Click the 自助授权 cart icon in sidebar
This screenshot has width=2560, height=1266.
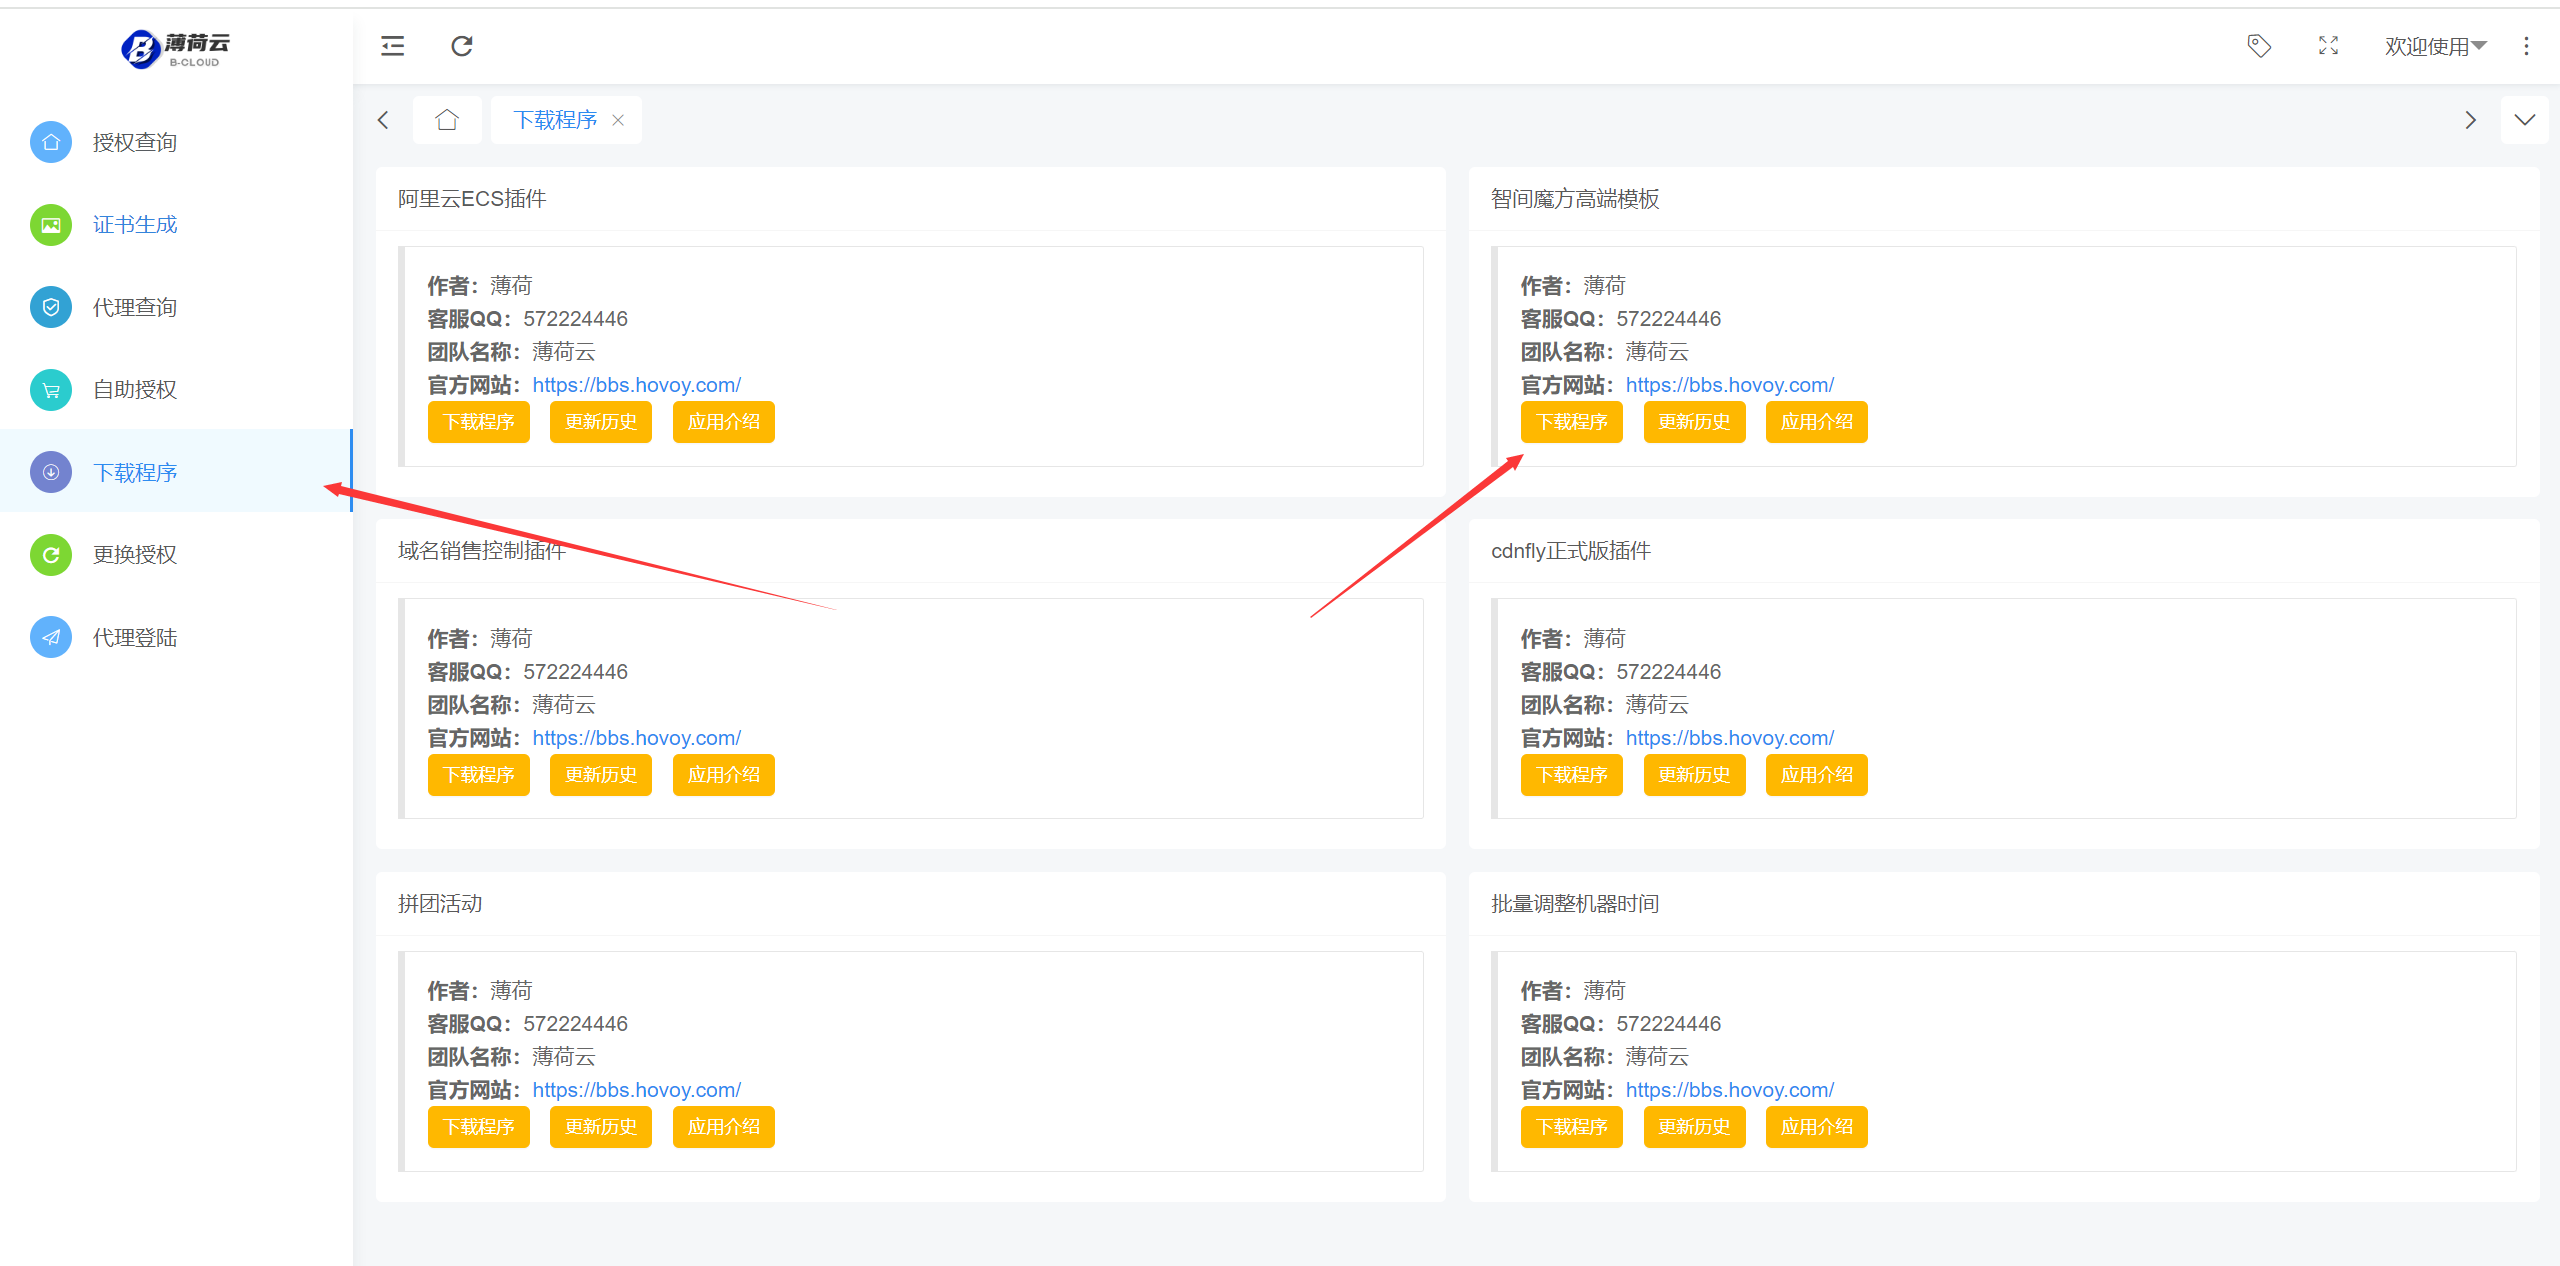(51, 390)
